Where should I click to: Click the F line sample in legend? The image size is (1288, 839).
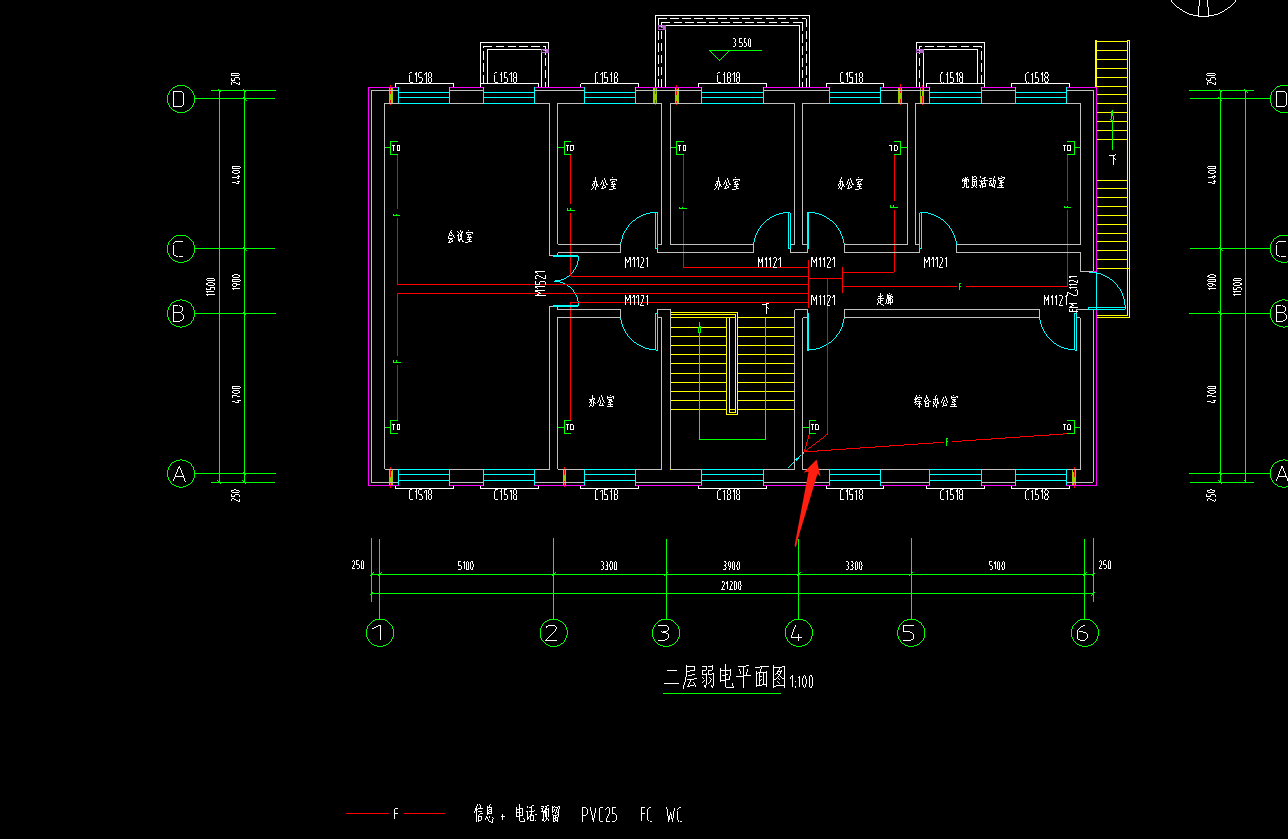click(x=396, y=815)
